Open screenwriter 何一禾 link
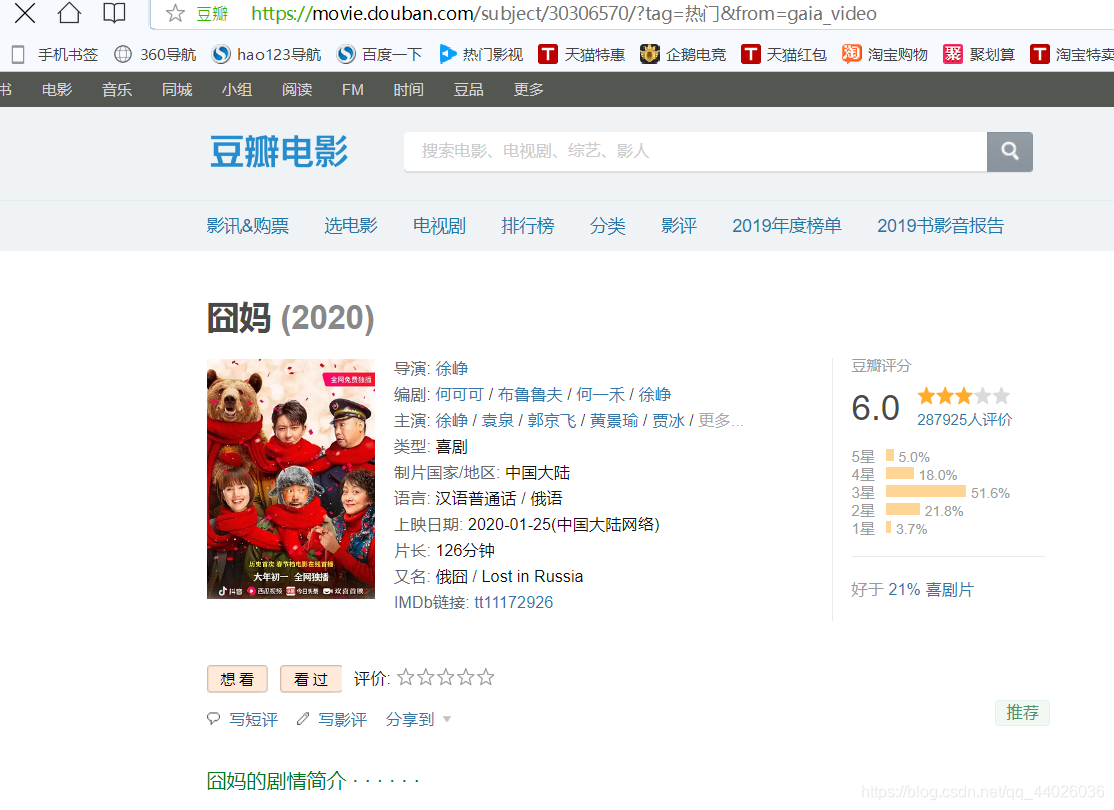This screenshot has height=810, width=1114. click(x=601, y=394)
